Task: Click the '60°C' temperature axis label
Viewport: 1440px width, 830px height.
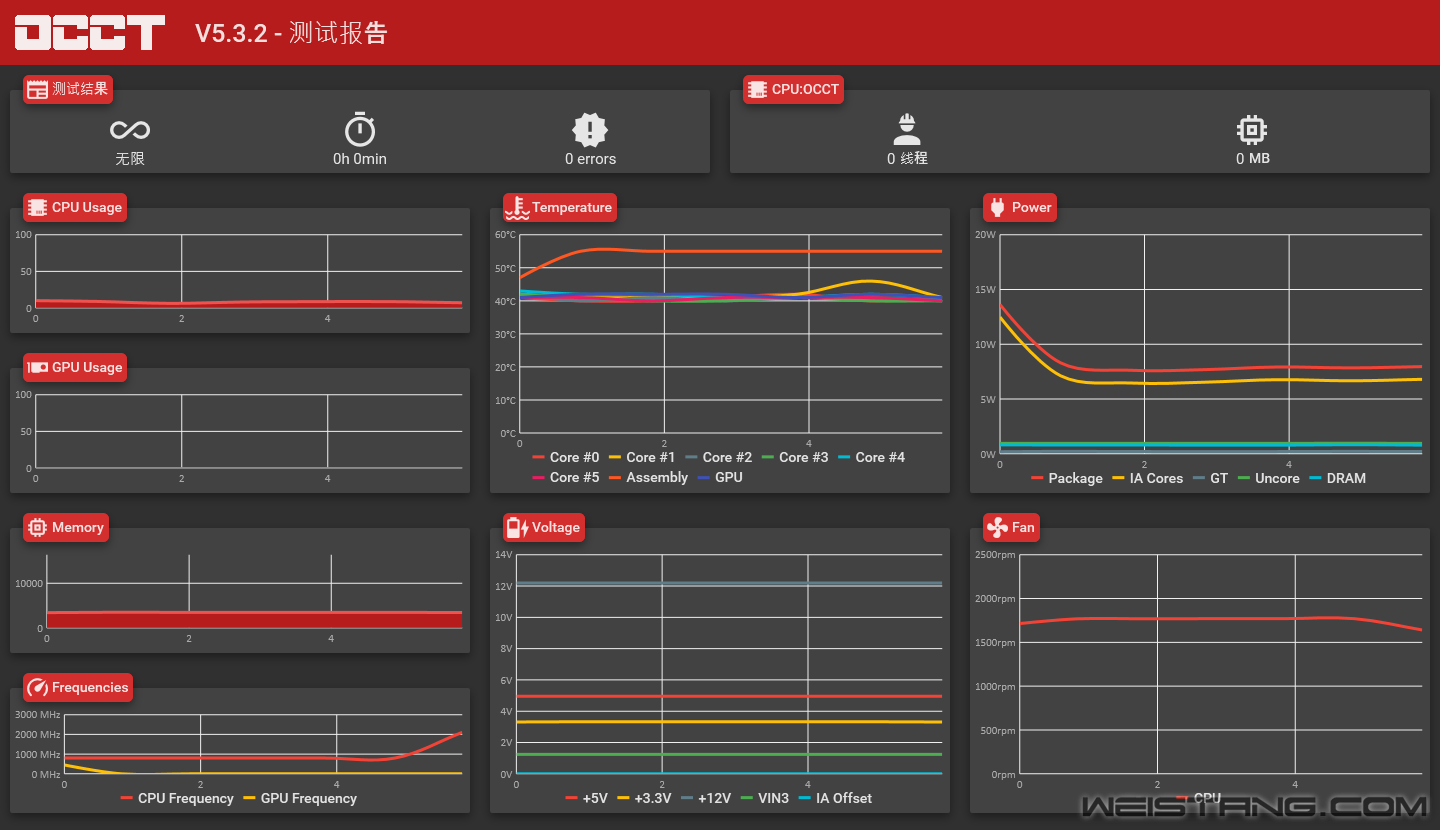Action: click(506, 235)
